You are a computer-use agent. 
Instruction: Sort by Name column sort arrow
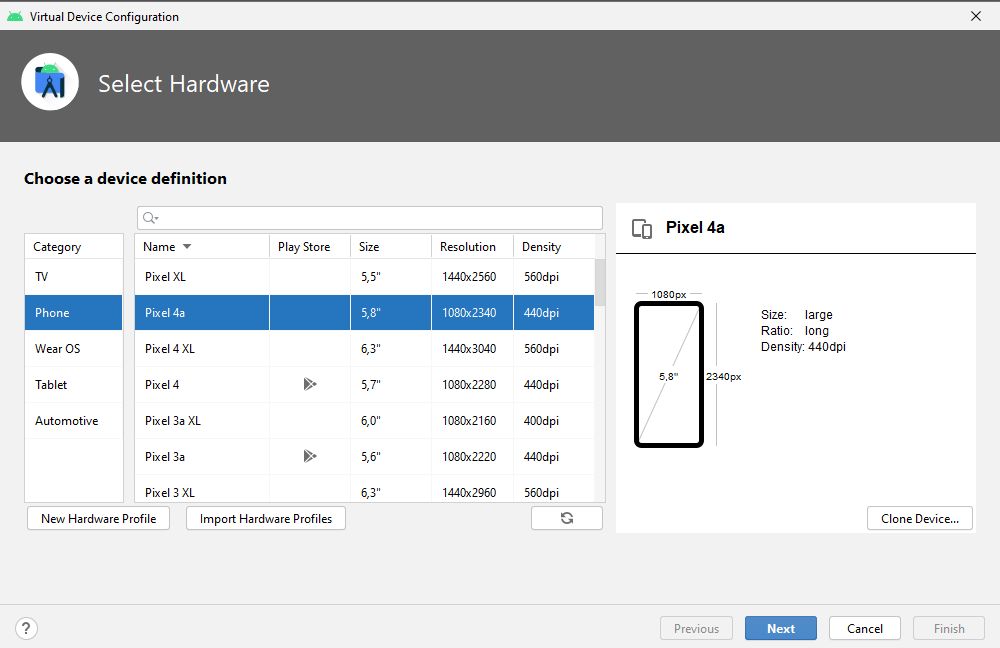coord(187,247)
